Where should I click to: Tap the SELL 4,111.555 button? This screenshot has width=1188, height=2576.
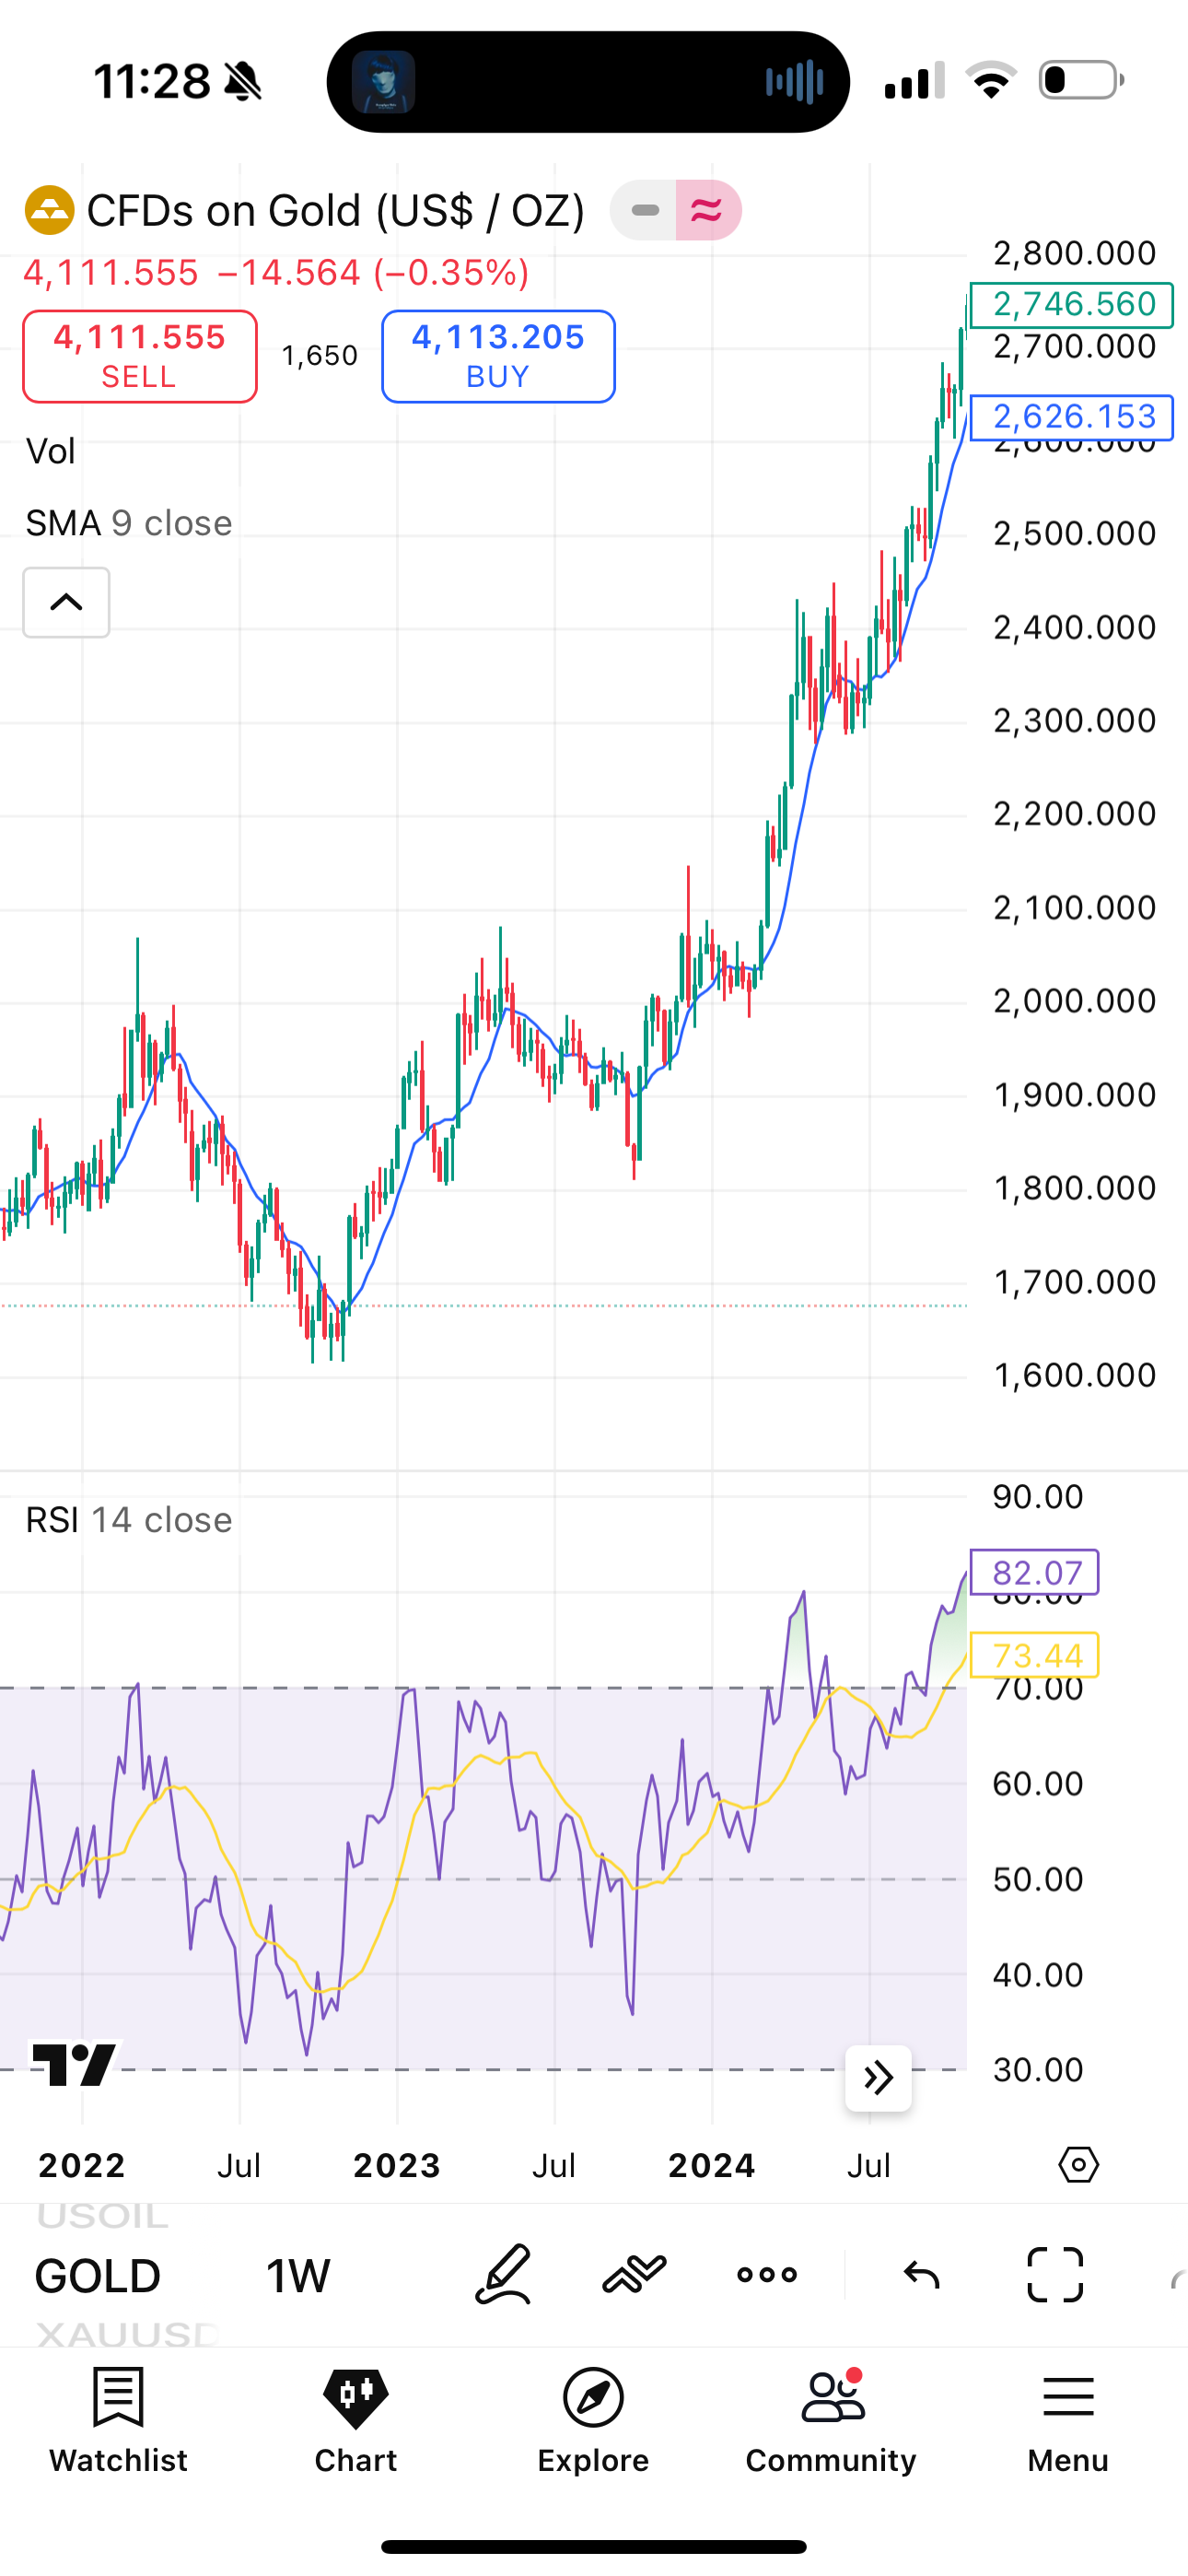tap(140, 357)
